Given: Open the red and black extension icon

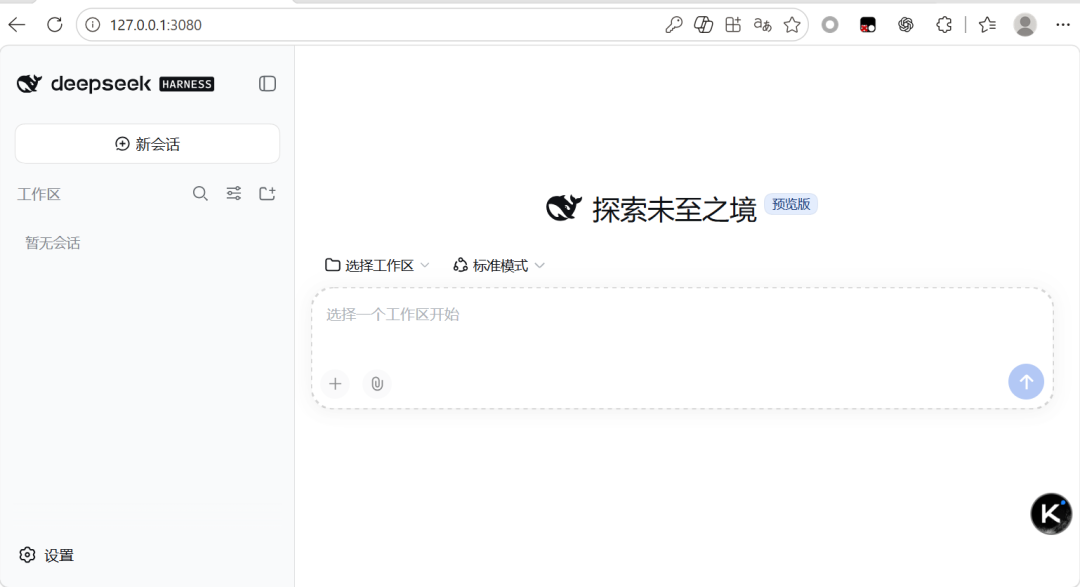Looking at the screenshot, I should pos(868,25).
